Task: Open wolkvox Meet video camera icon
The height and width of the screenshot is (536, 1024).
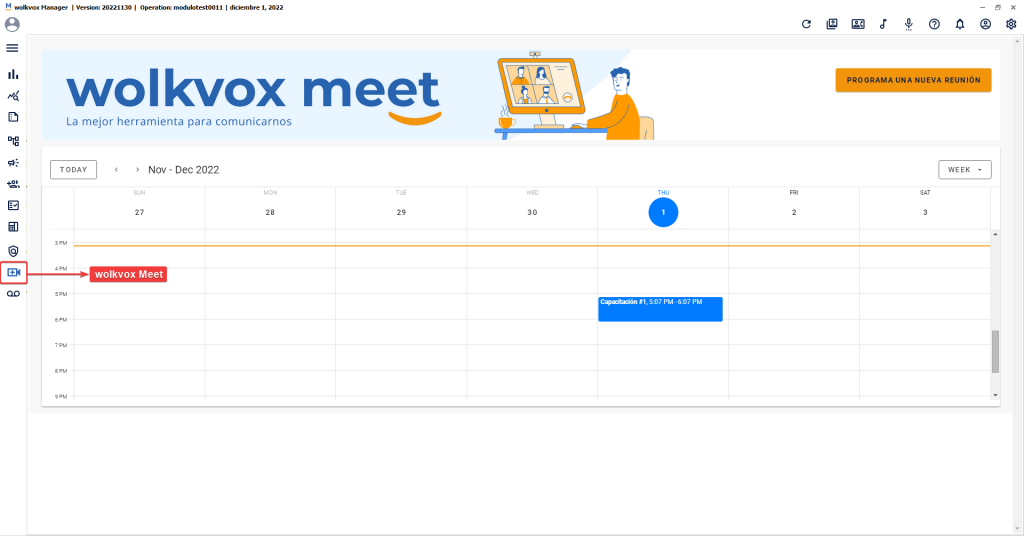Action: click(14, 272)
